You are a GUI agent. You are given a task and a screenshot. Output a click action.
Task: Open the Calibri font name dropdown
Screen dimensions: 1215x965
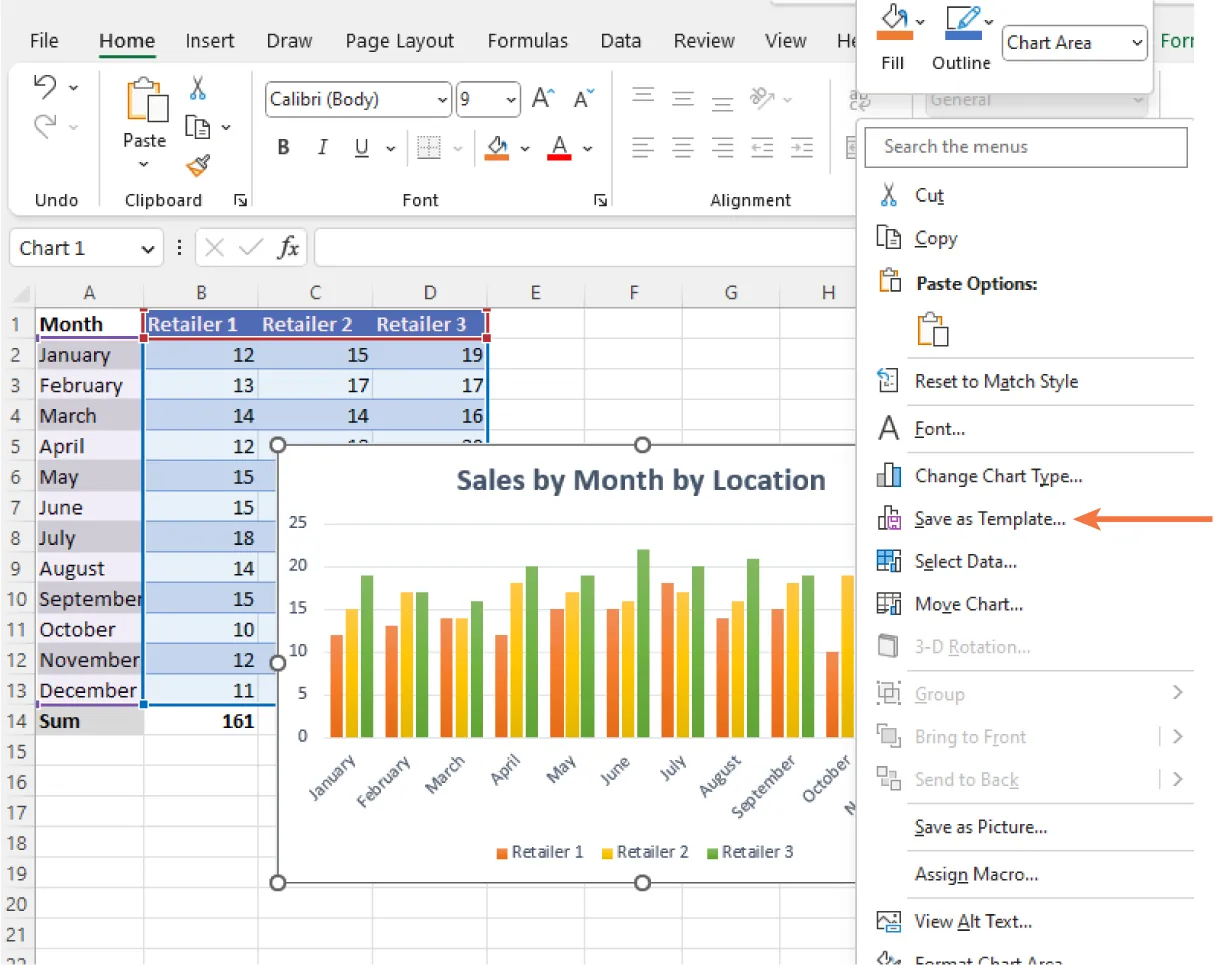click(443, 100)
